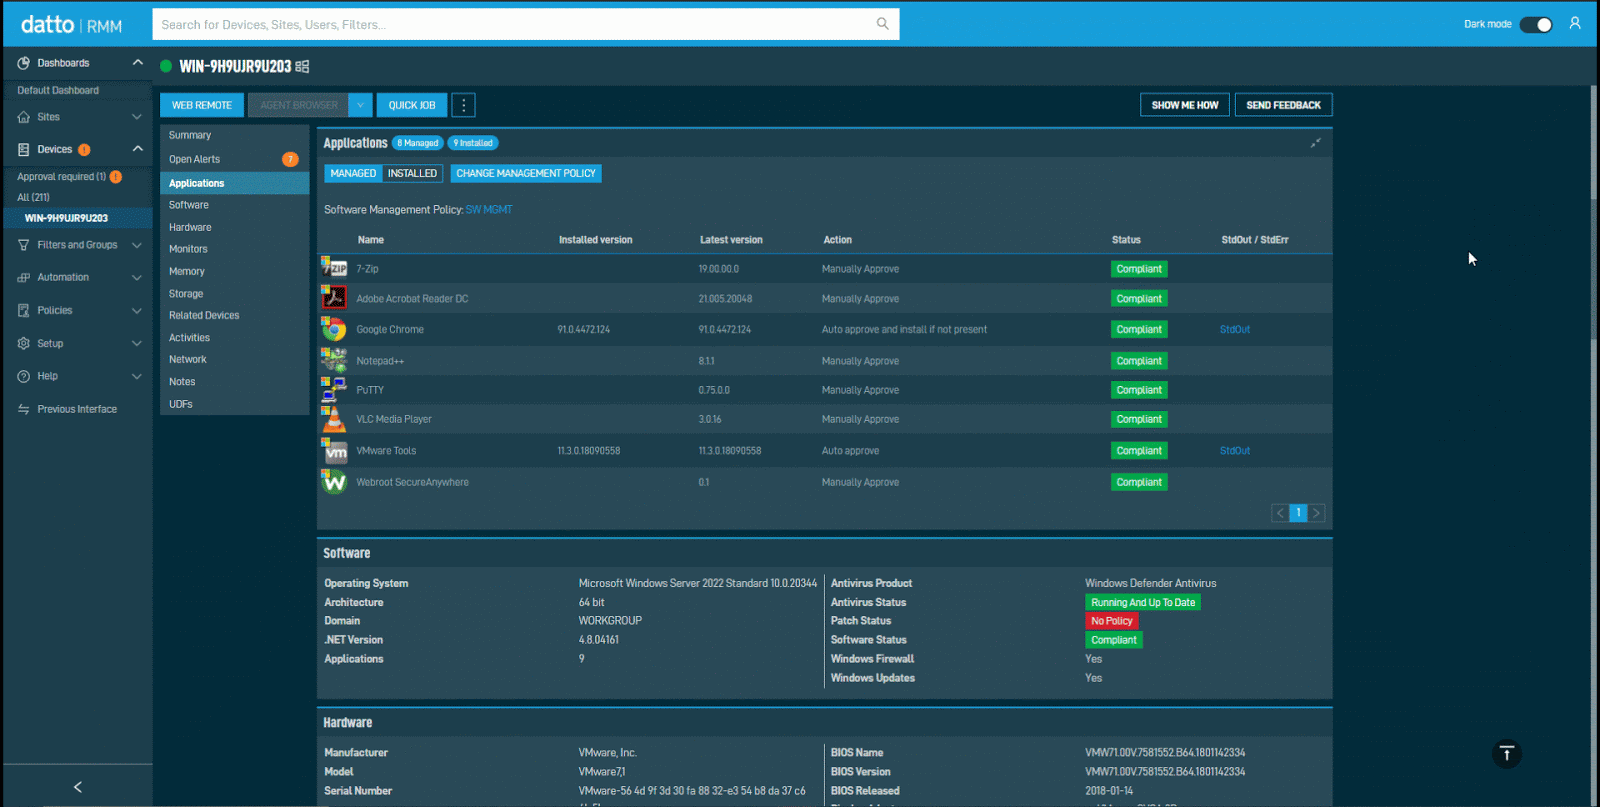Click the Devices sidebar icon

[23, 149]
